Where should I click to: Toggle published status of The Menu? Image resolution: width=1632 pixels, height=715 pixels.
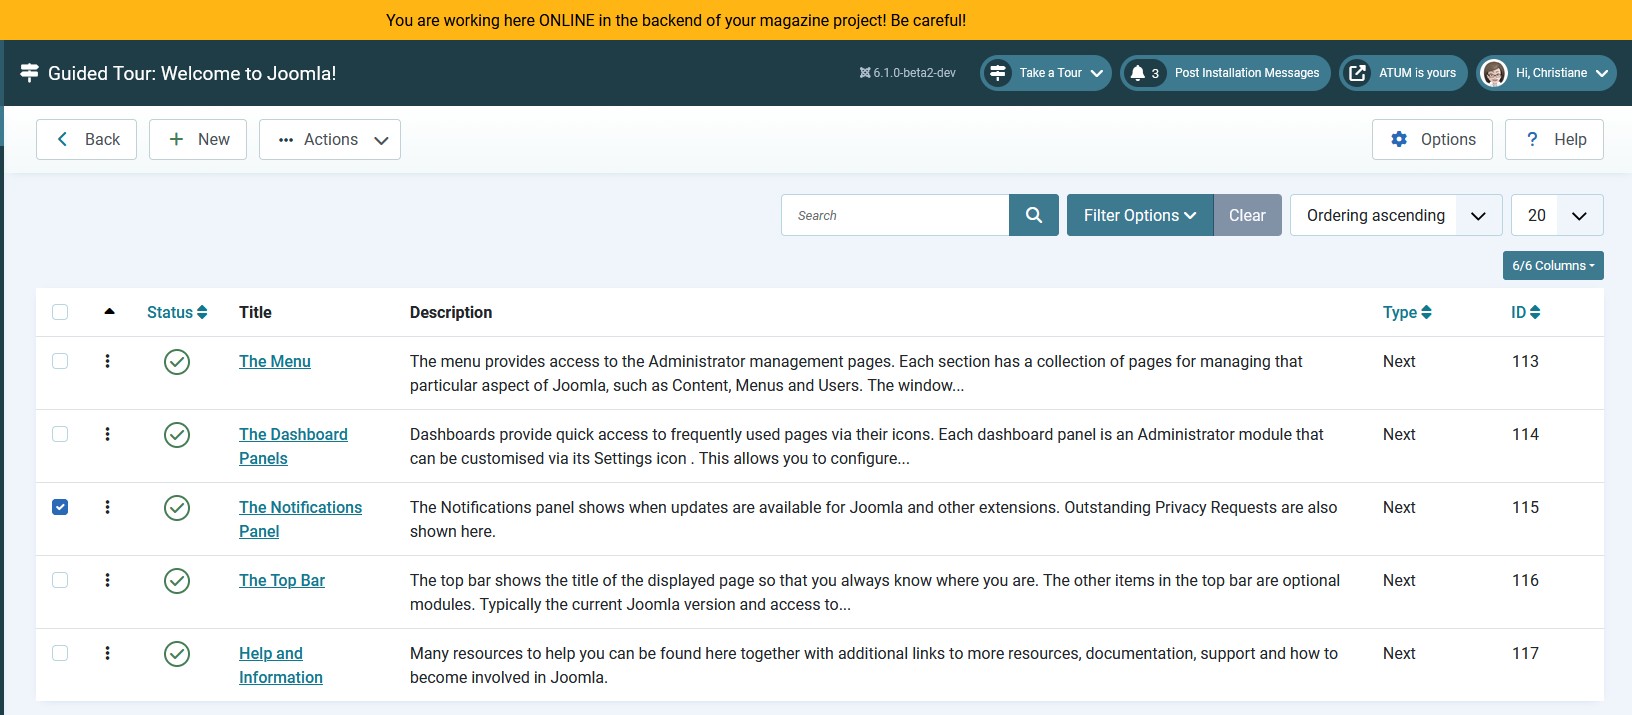(x=177, y=362)
